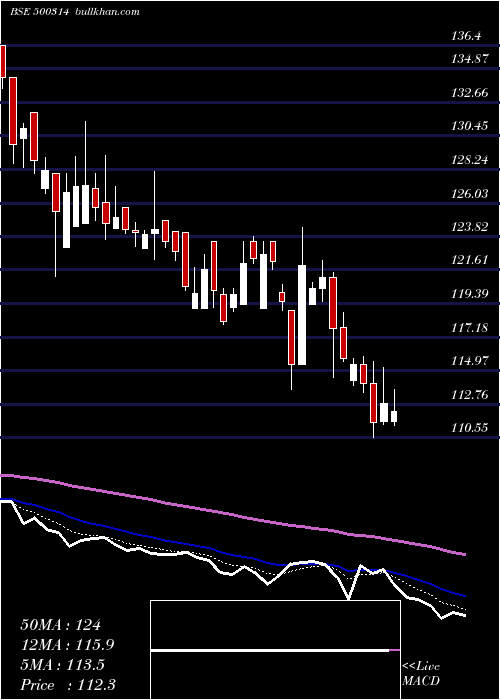Click the <<Live MACD label

tap(421, 673)
